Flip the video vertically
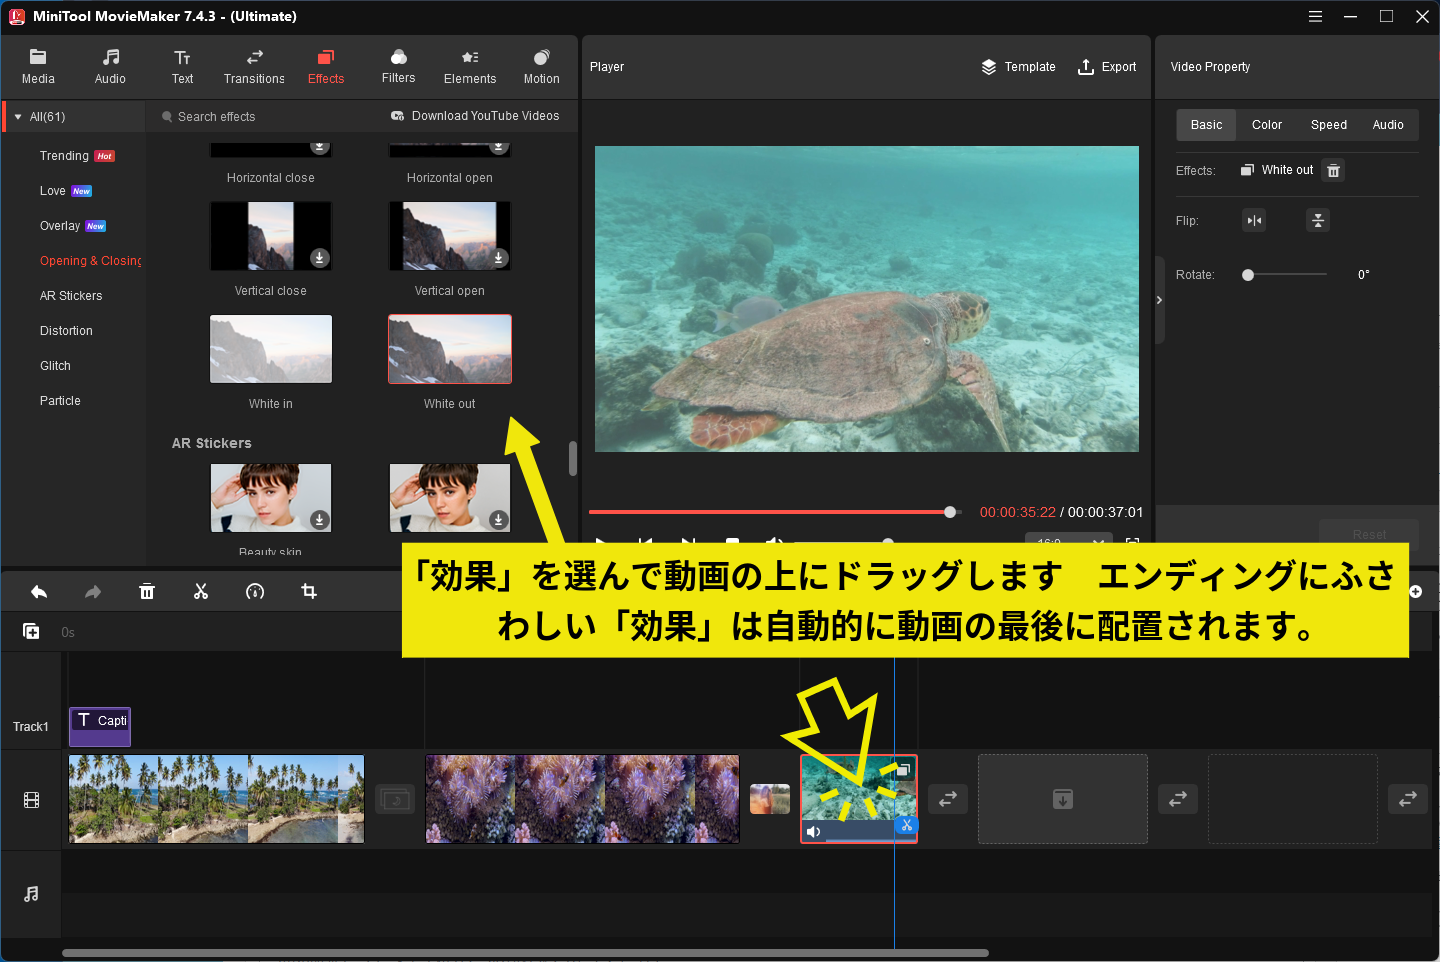 1318,220
